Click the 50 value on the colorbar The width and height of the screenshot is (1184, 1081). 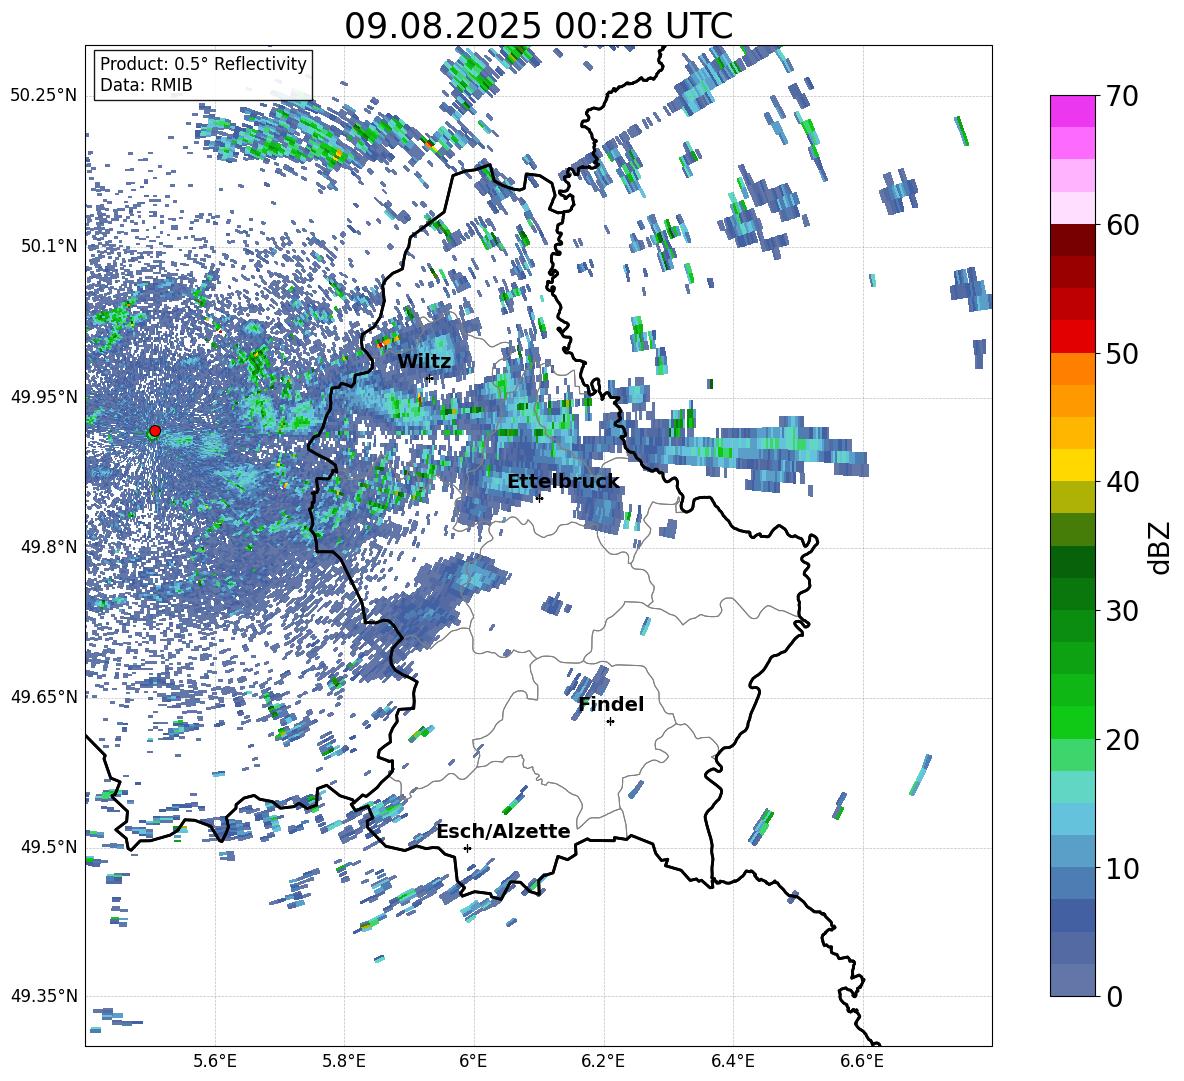(1122, 353)
